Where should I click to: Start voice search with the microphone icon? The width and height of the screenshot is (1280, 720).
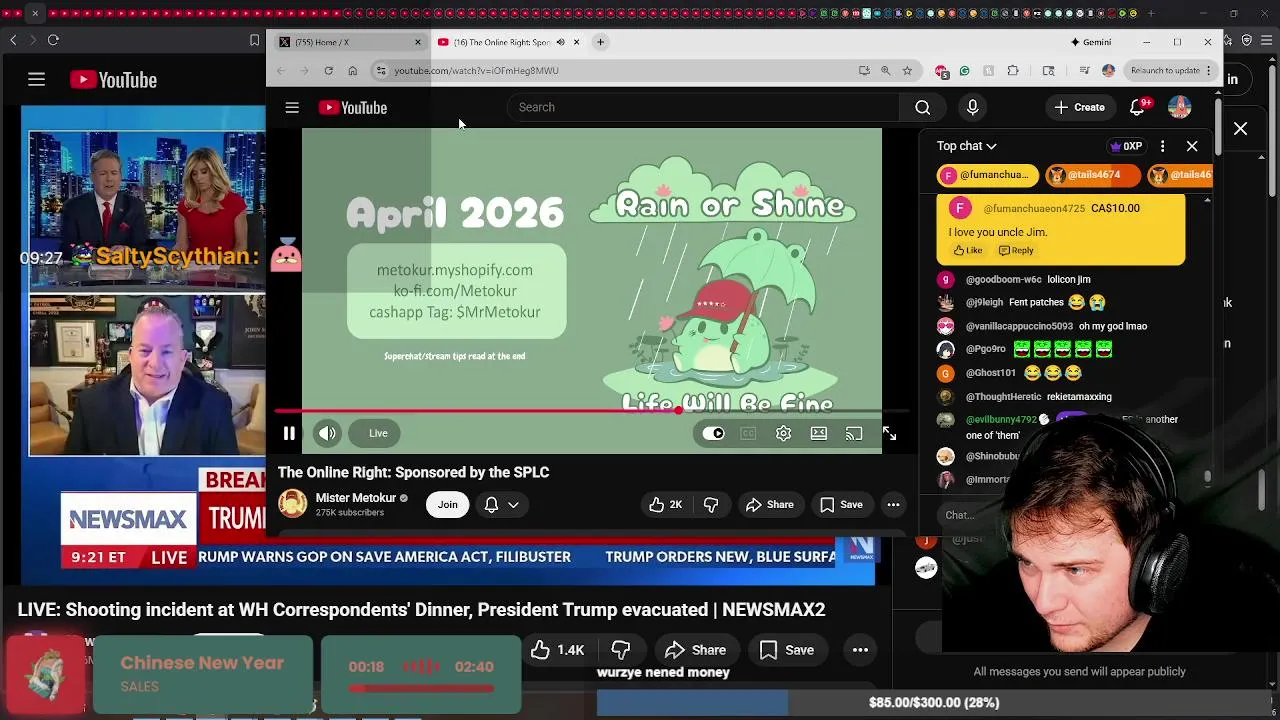click(x=972, y=107)
